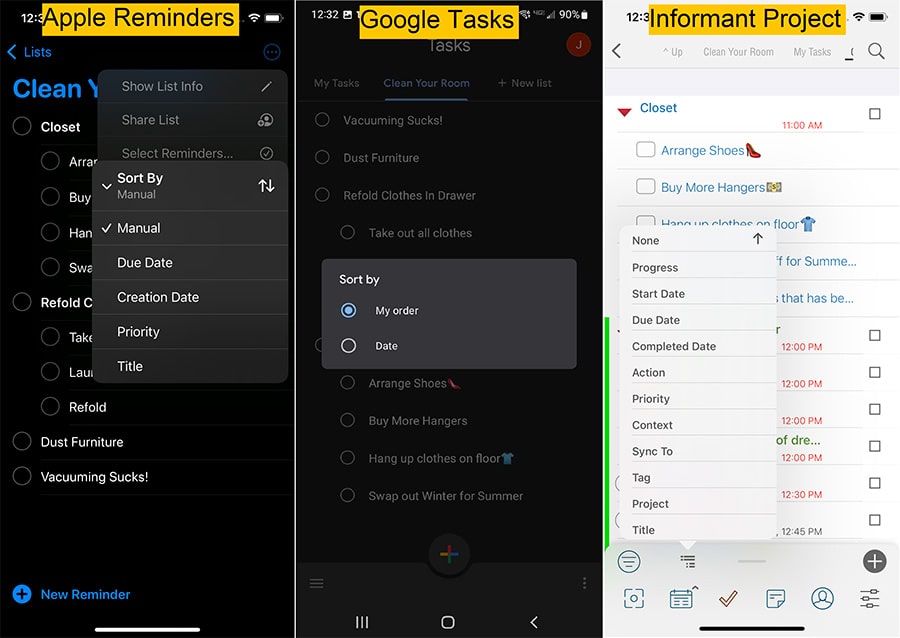900x638 pixels.
Task: Tick the Closet project checkbox in Informant
Action: coord(875,114)
